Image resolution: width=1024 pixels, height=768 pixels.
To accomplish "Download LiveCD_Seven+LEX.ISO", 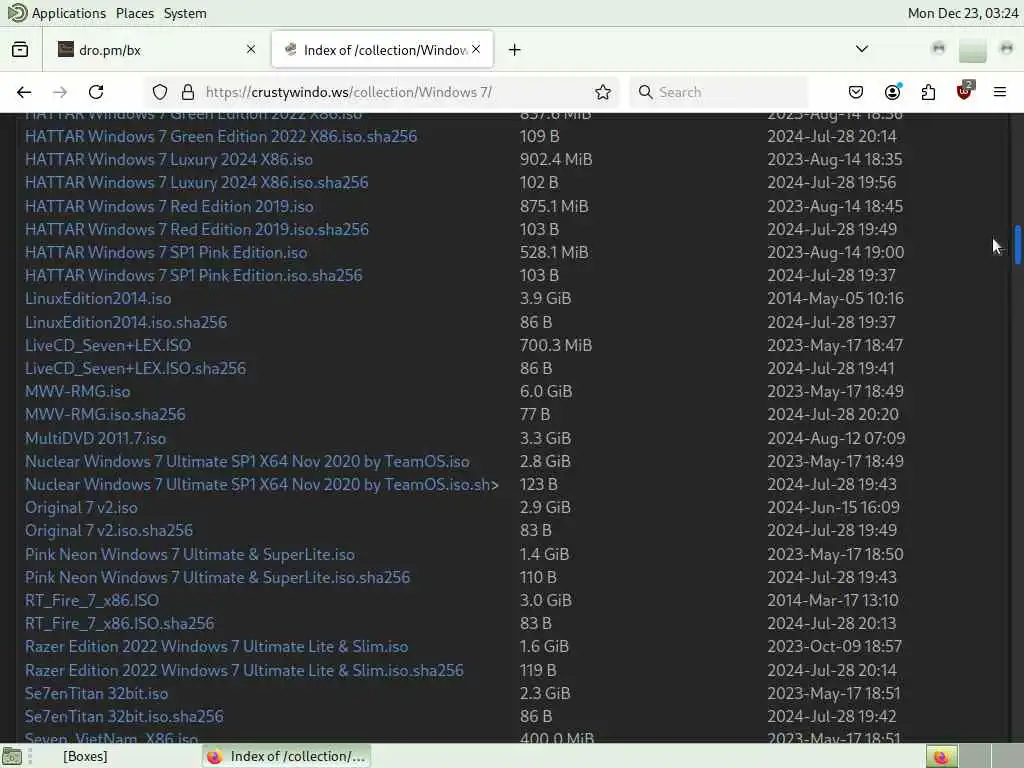I will [108, 345].
